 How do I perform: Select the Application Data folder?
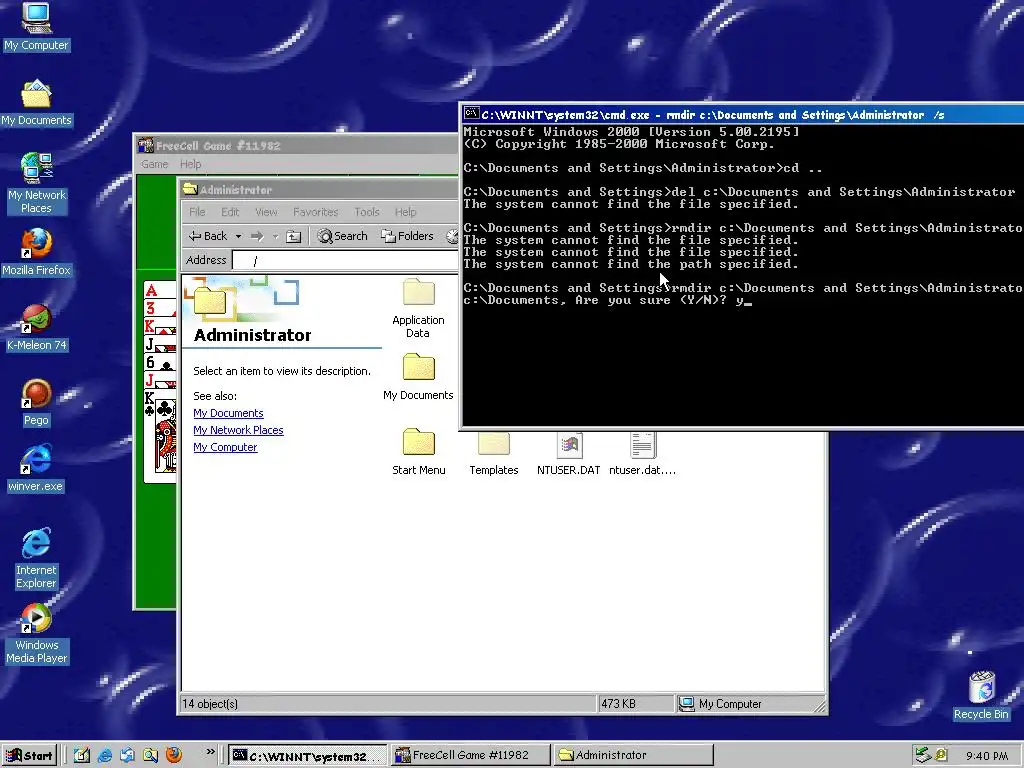(x=418, y=308)
